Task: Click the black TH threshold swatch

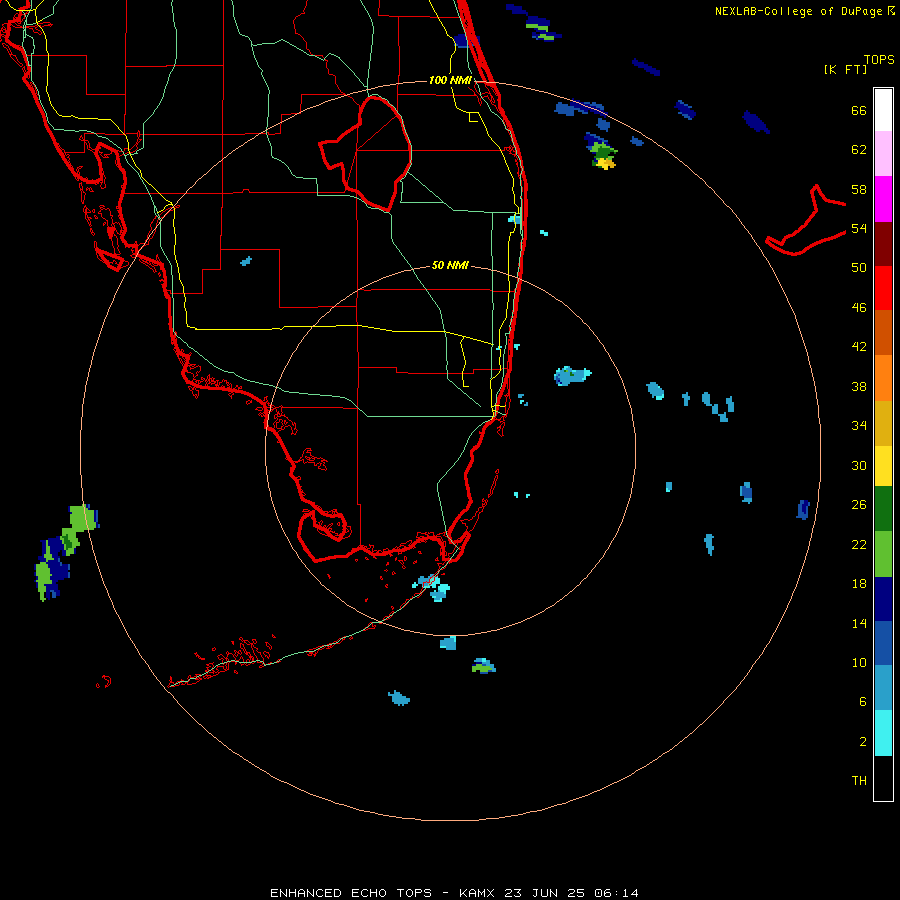Action: 883,777
